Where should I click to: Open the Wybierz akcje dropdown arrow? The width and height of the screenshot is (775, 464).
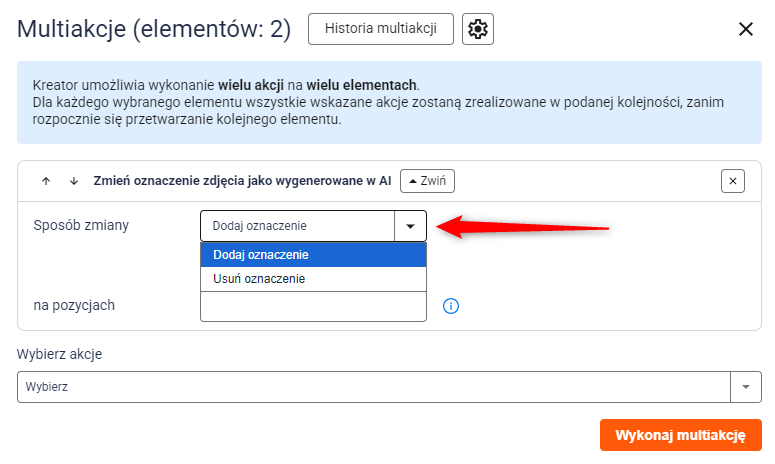tap(746, 387)
